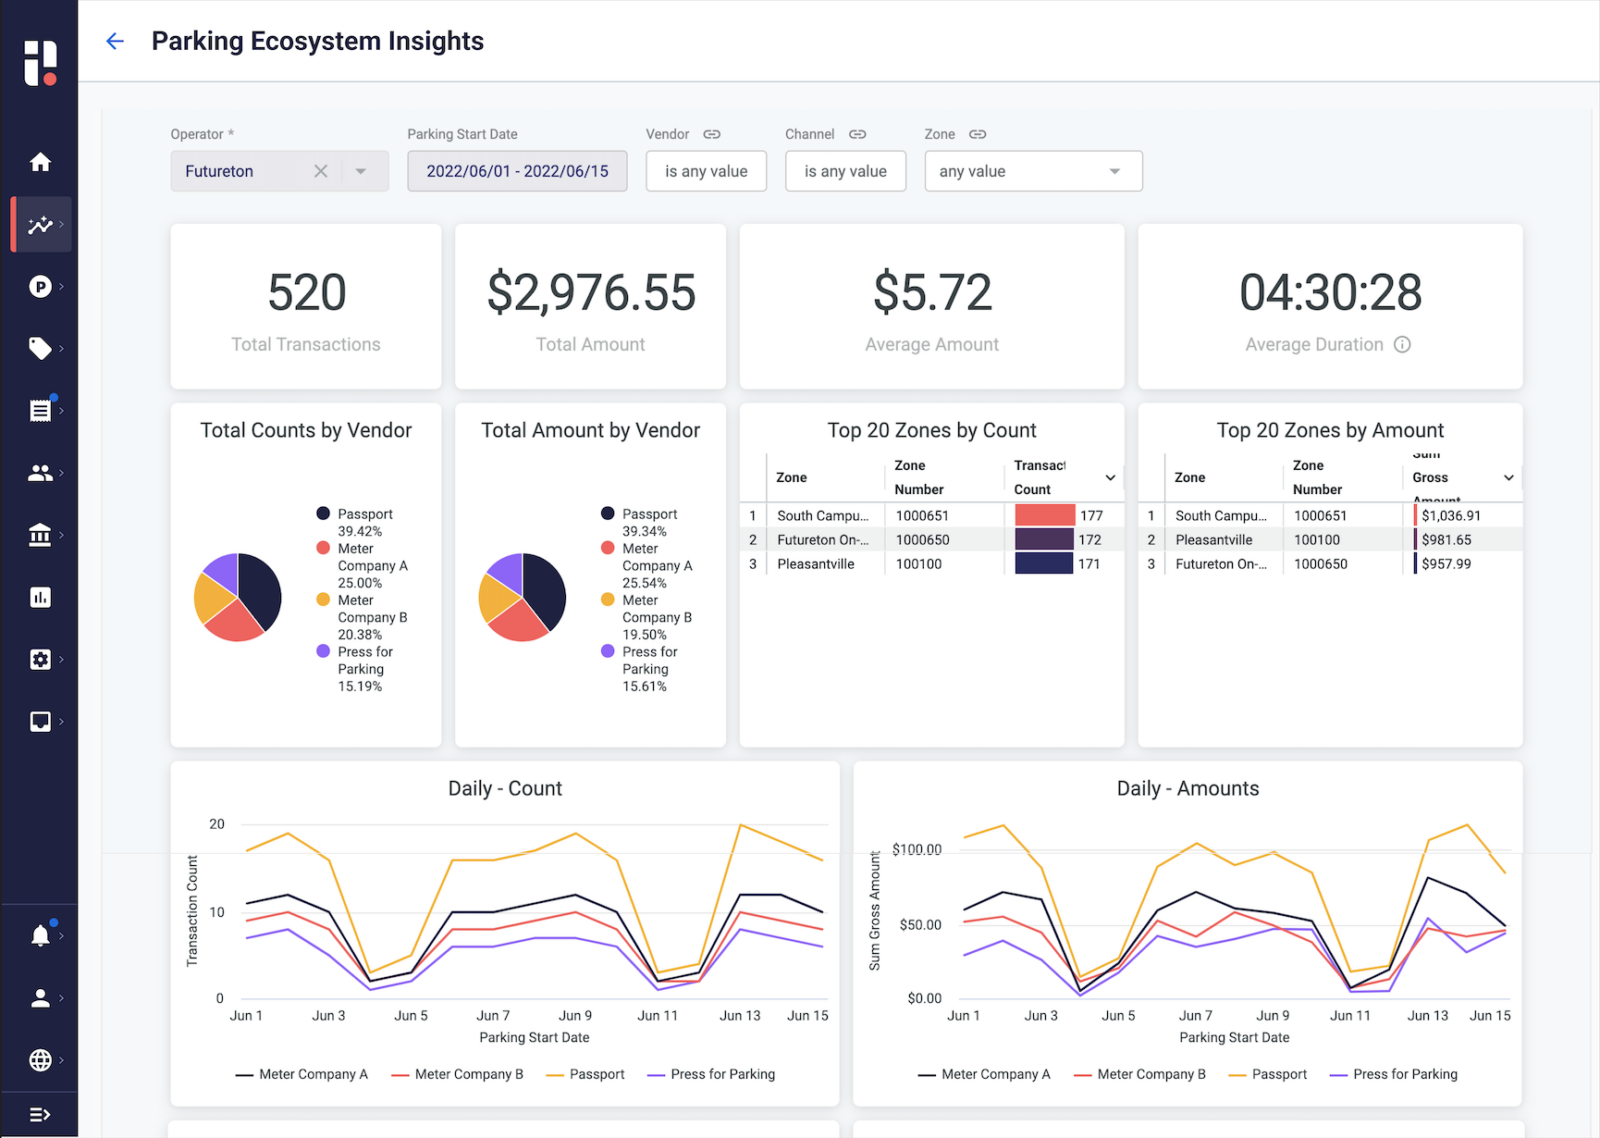Click the Vendor 'is any value' filter
1600x1138 pixels.
coord(706,171)
